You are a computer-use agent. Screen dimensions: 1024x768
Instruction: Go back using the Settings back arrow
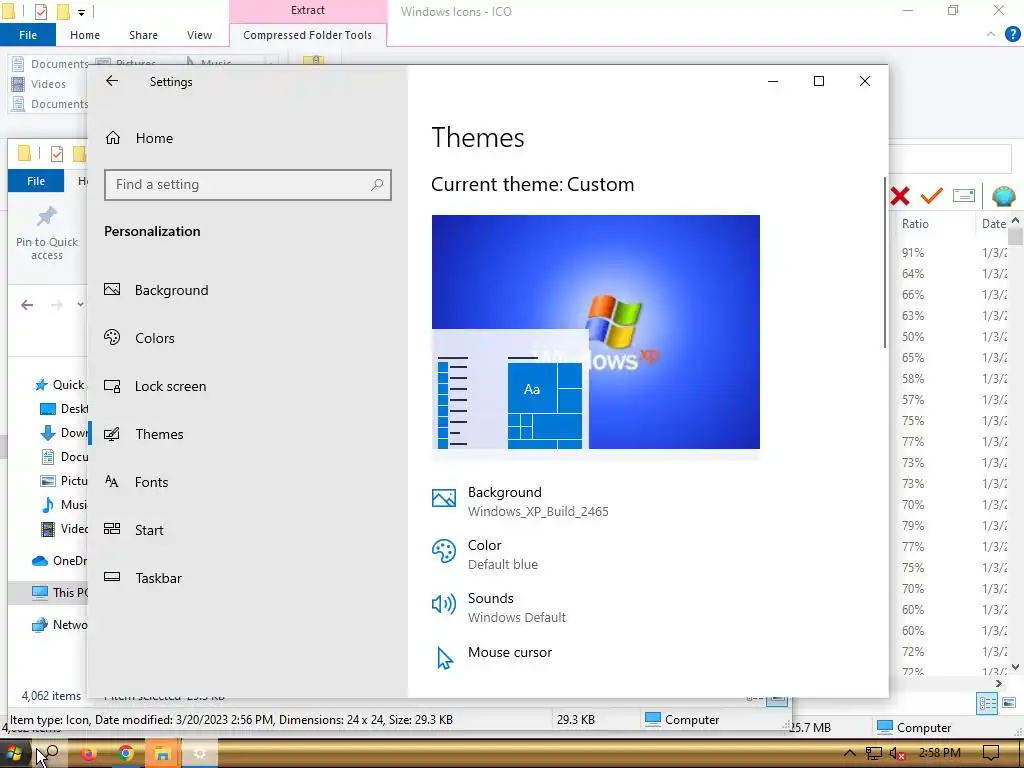click(112, 81)
